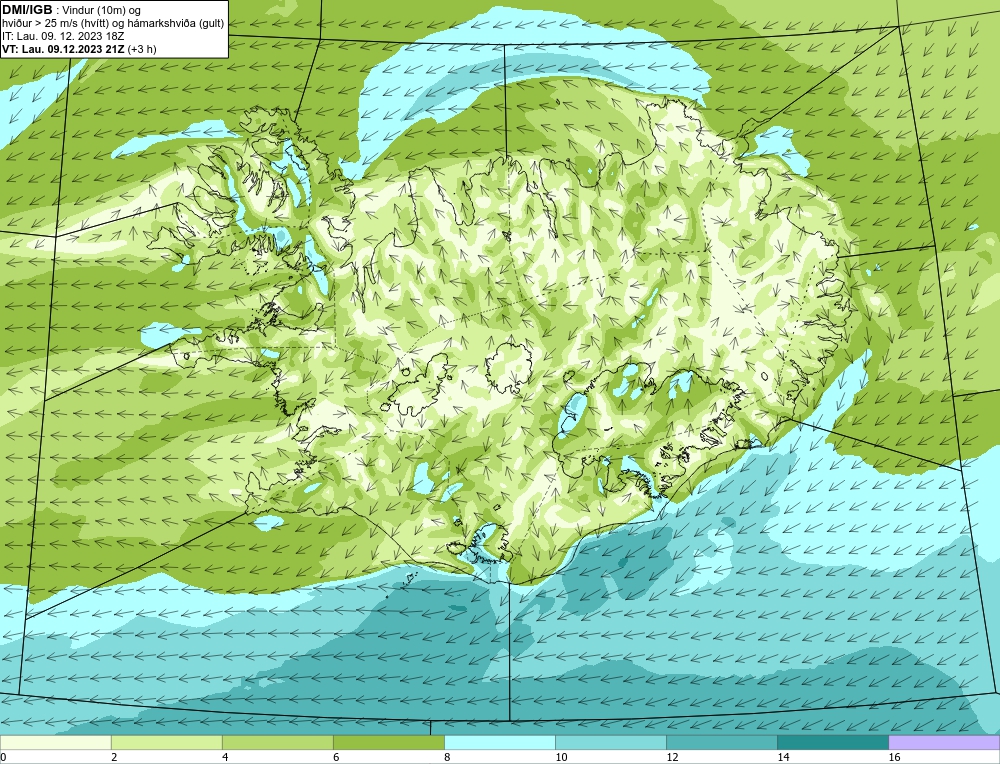1000x764 pixels.
Task: Click the 6–8 m/s dark green legend swatch
Action: tap(388, 742)
